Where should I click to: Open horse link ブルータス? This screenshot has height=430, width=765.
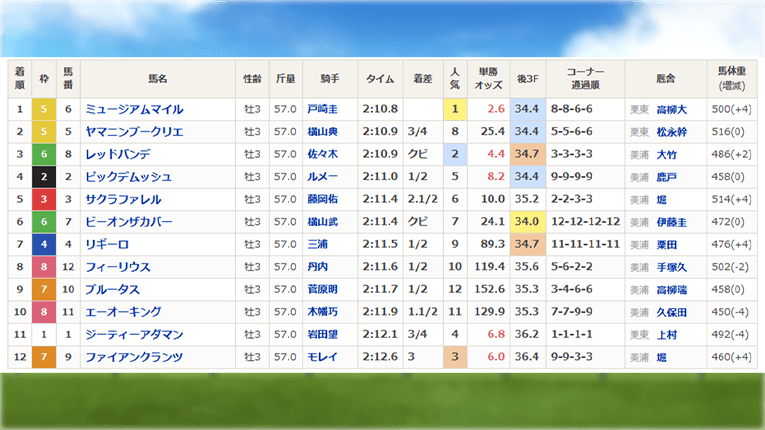(x=112, y=289)
